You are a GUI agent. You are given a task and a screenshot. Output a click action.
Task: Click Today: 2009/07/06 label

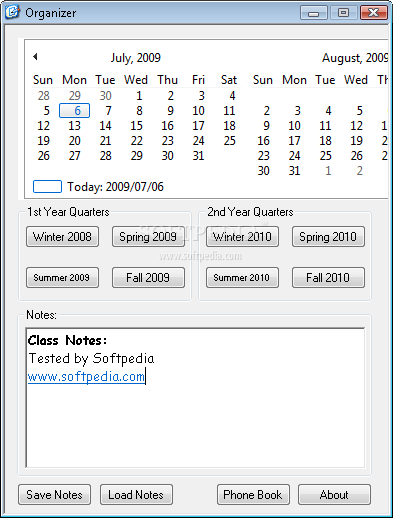pyautogui.click(x=115, y=187)
